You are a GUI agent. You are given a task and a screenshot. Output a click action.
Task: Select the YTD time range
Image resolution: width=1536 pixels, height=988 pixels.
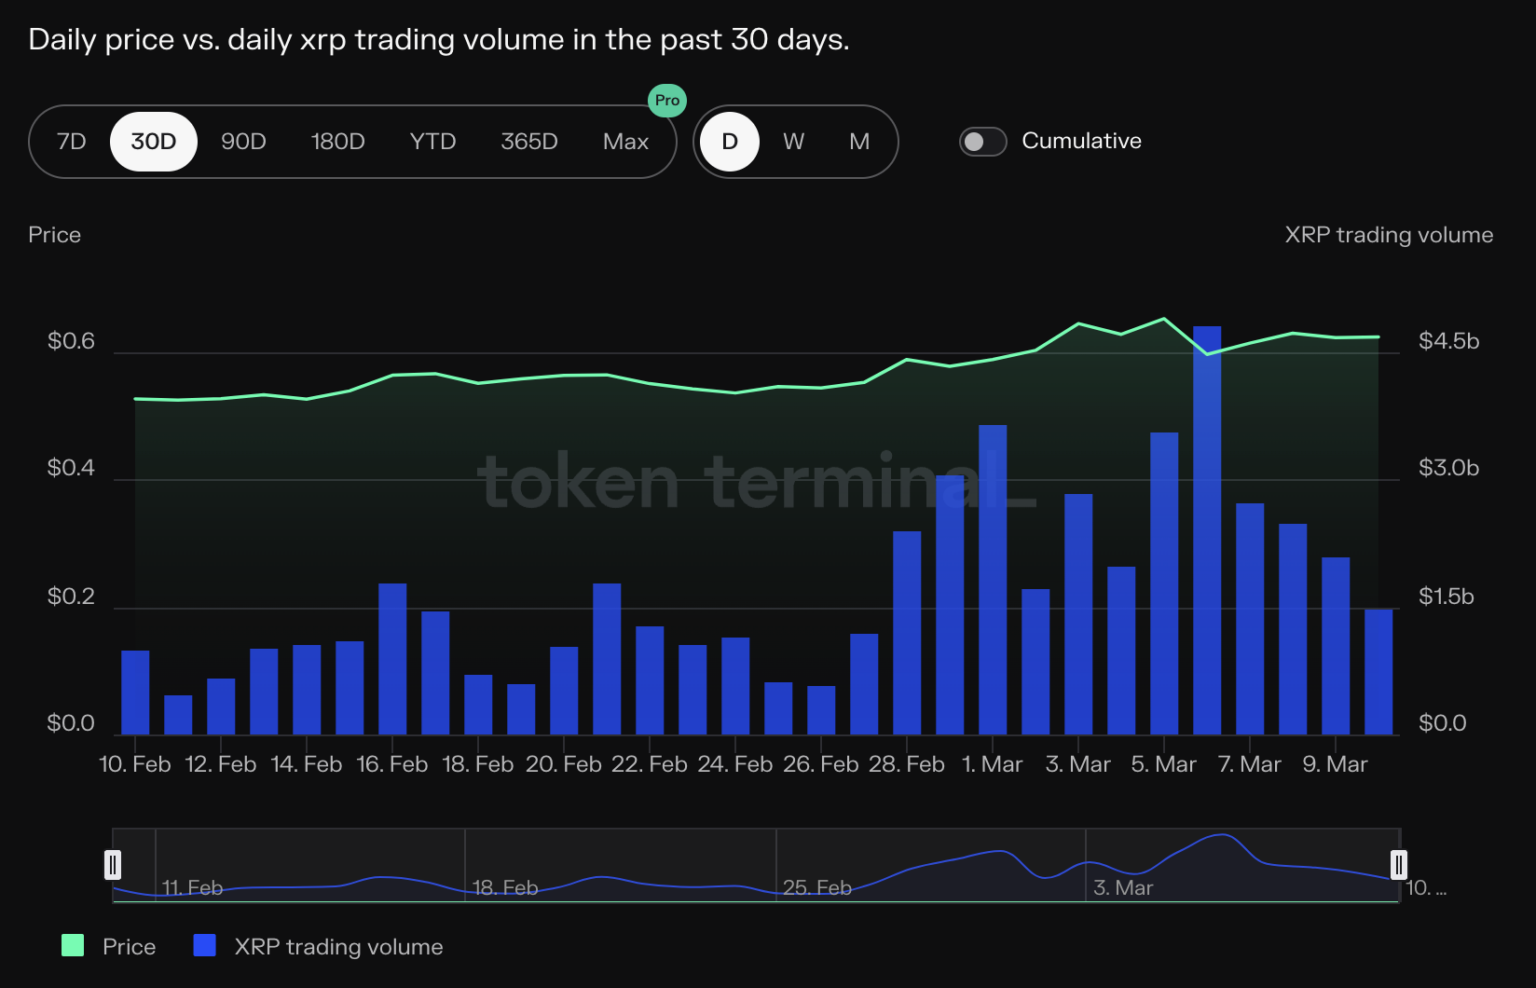tap(432, 141)
